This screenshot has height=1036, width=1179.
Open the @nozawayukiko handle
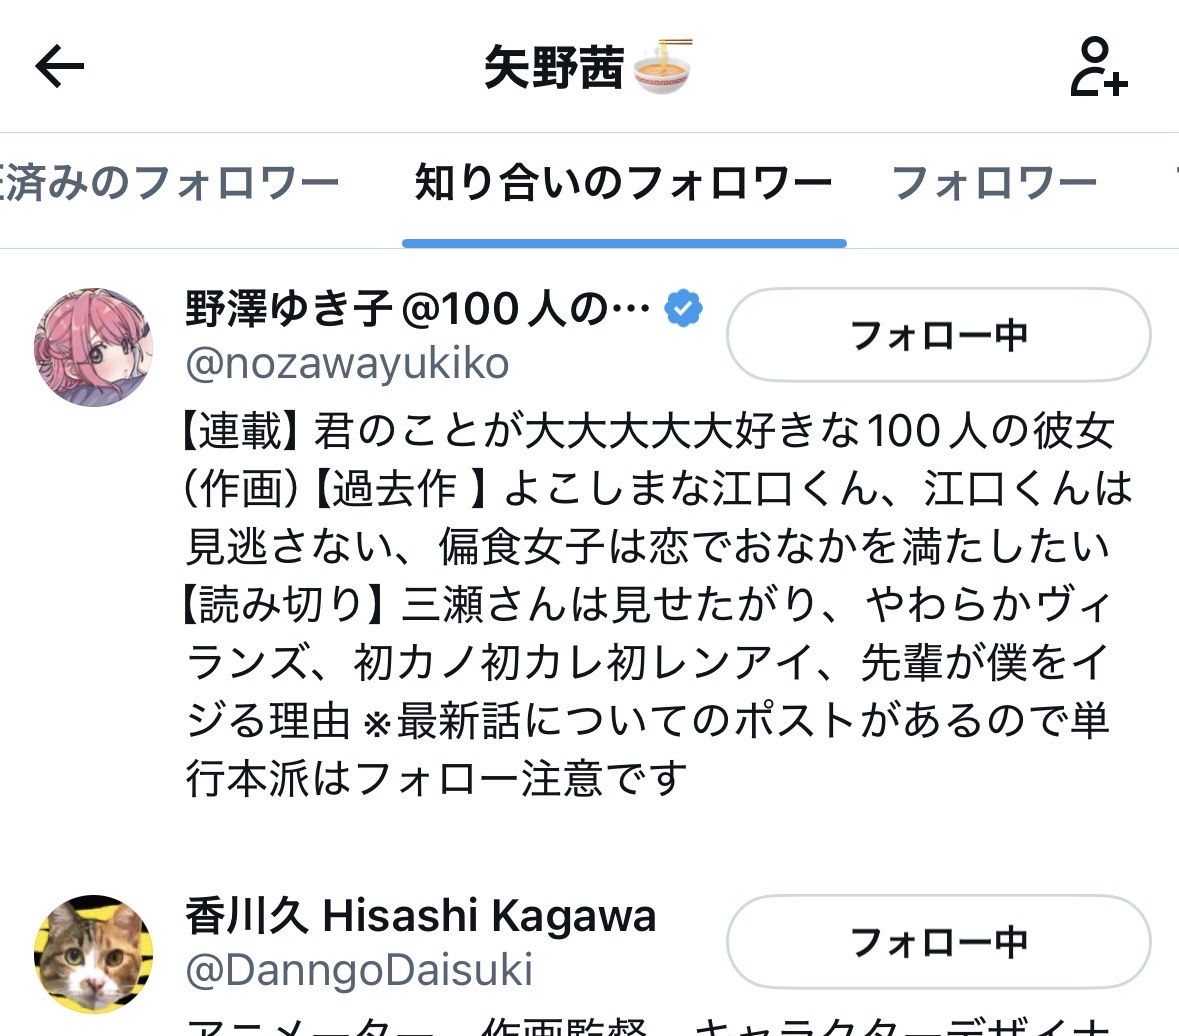tap(347, 364)
